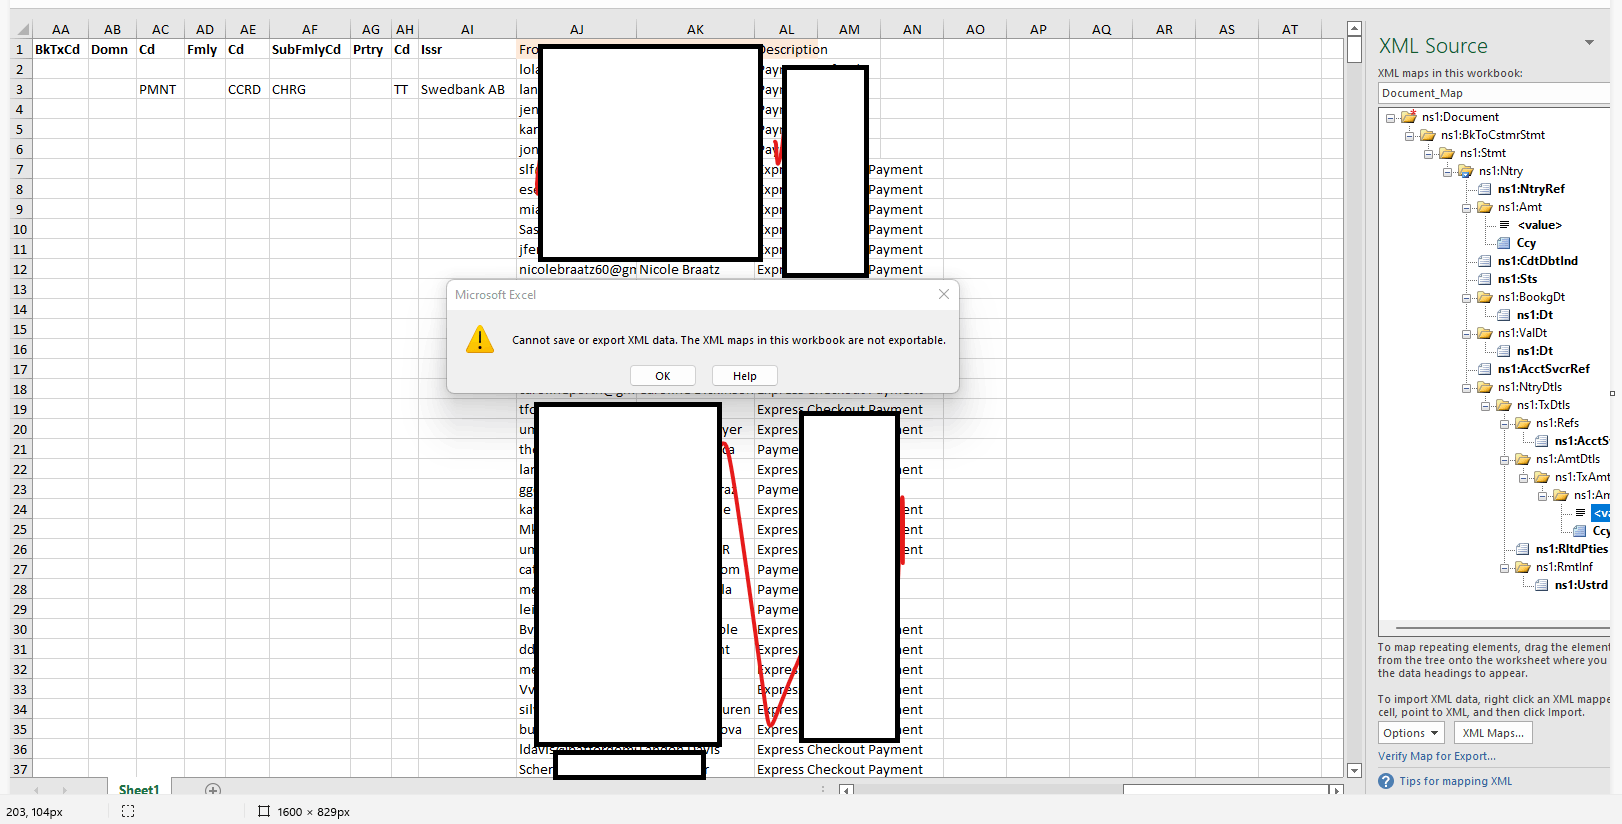Click OK in the error dialog

pos(663,376)
